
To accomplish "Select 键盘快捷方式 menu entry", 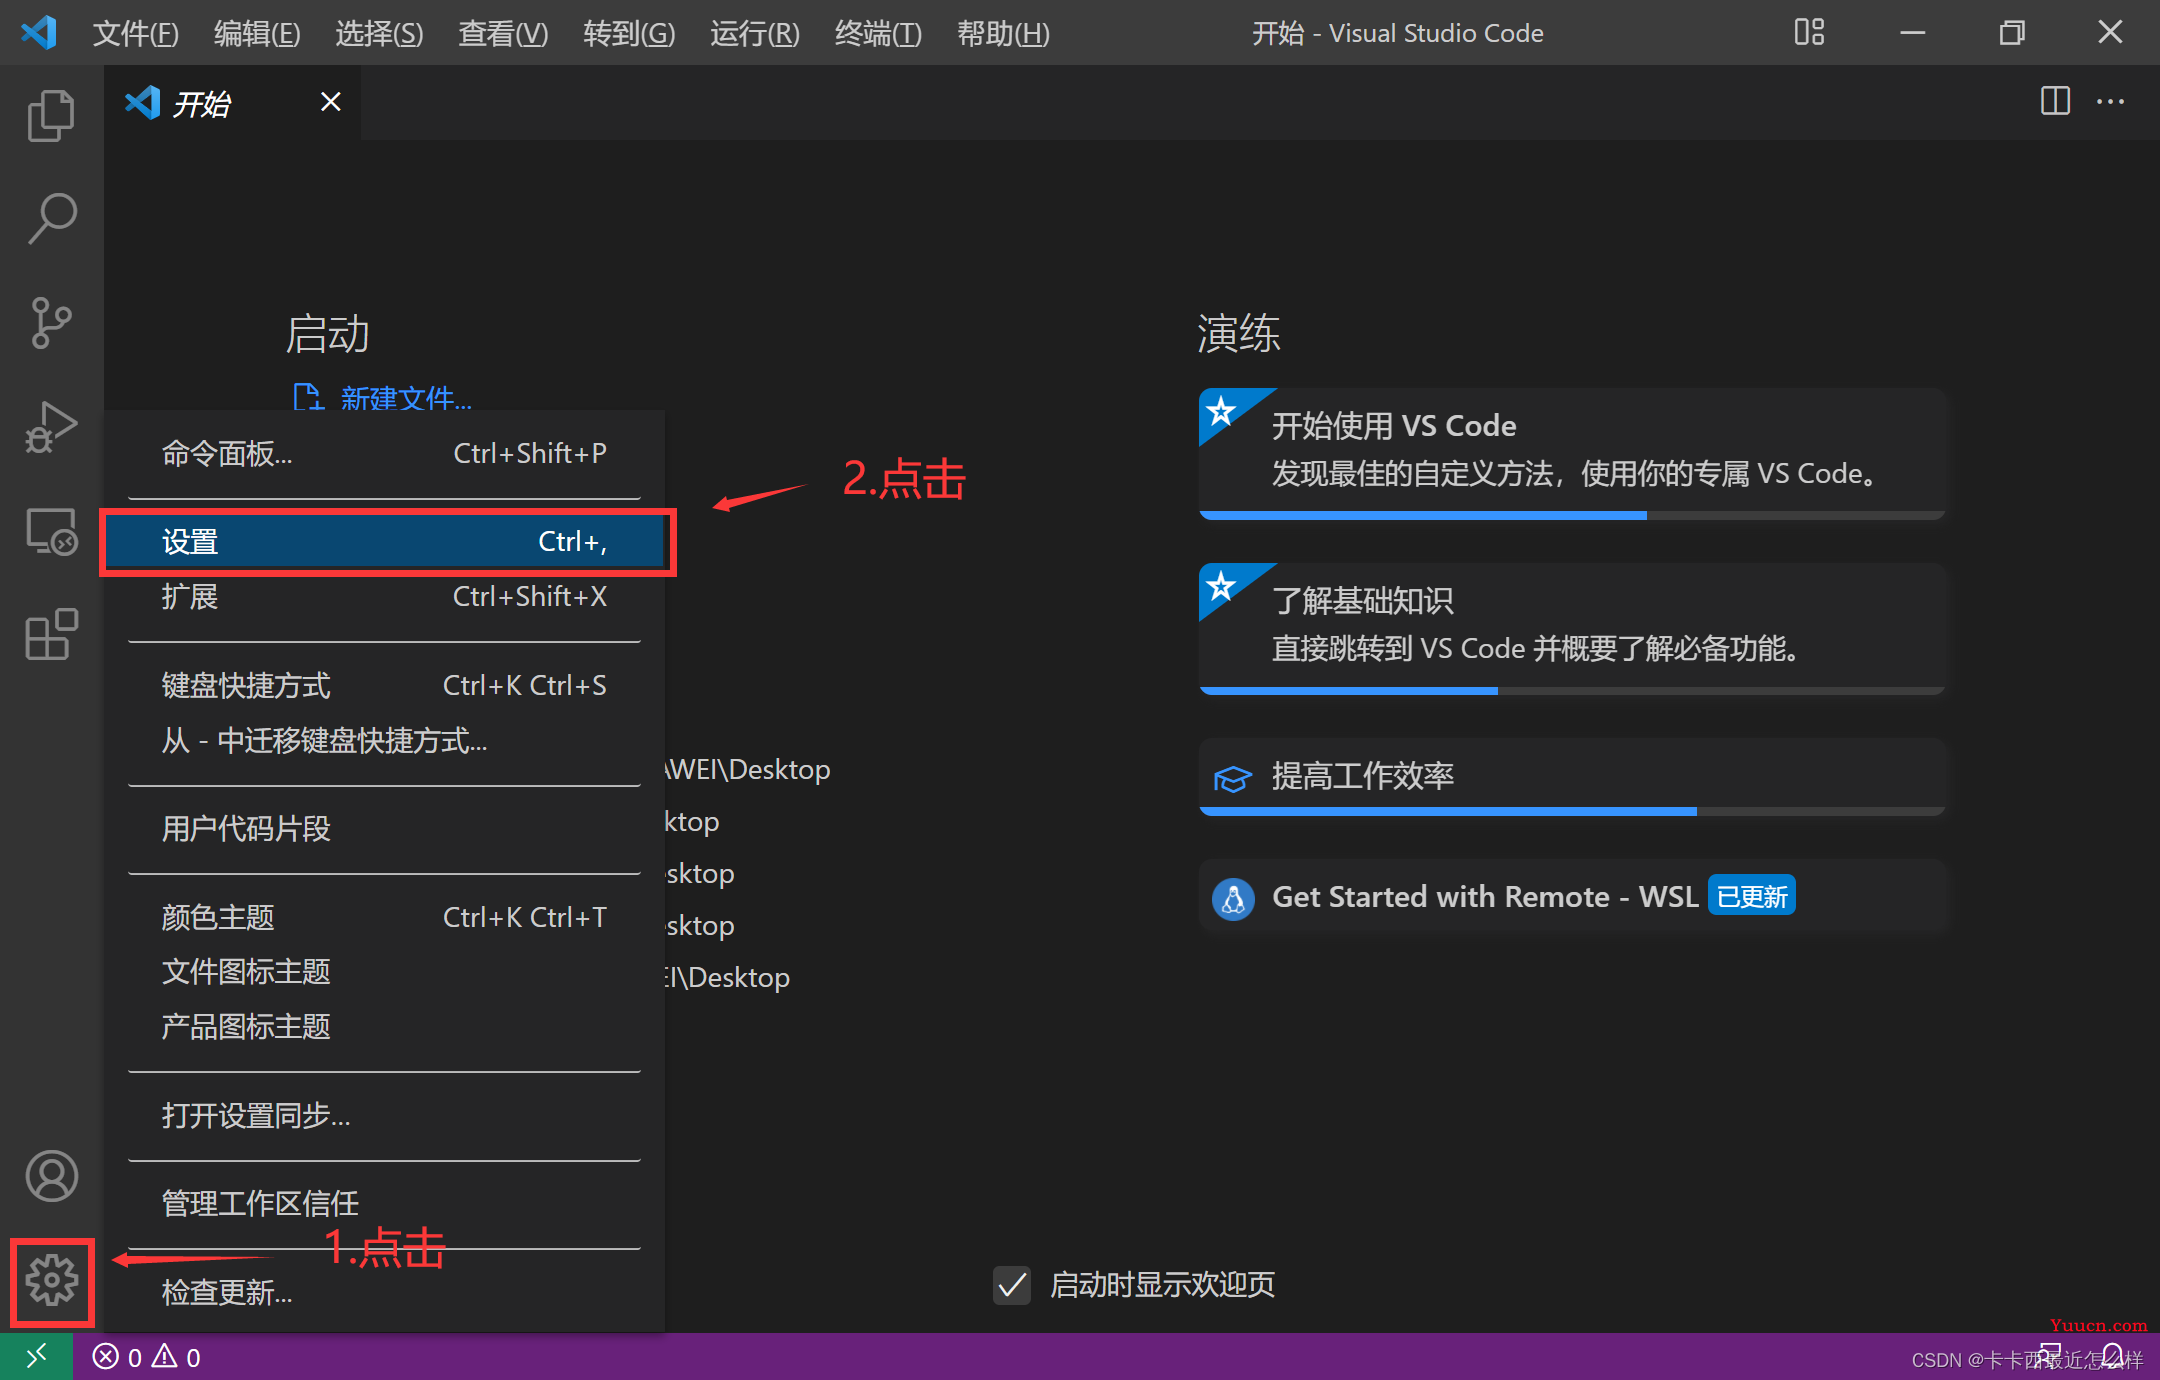I will click(385, 686).
